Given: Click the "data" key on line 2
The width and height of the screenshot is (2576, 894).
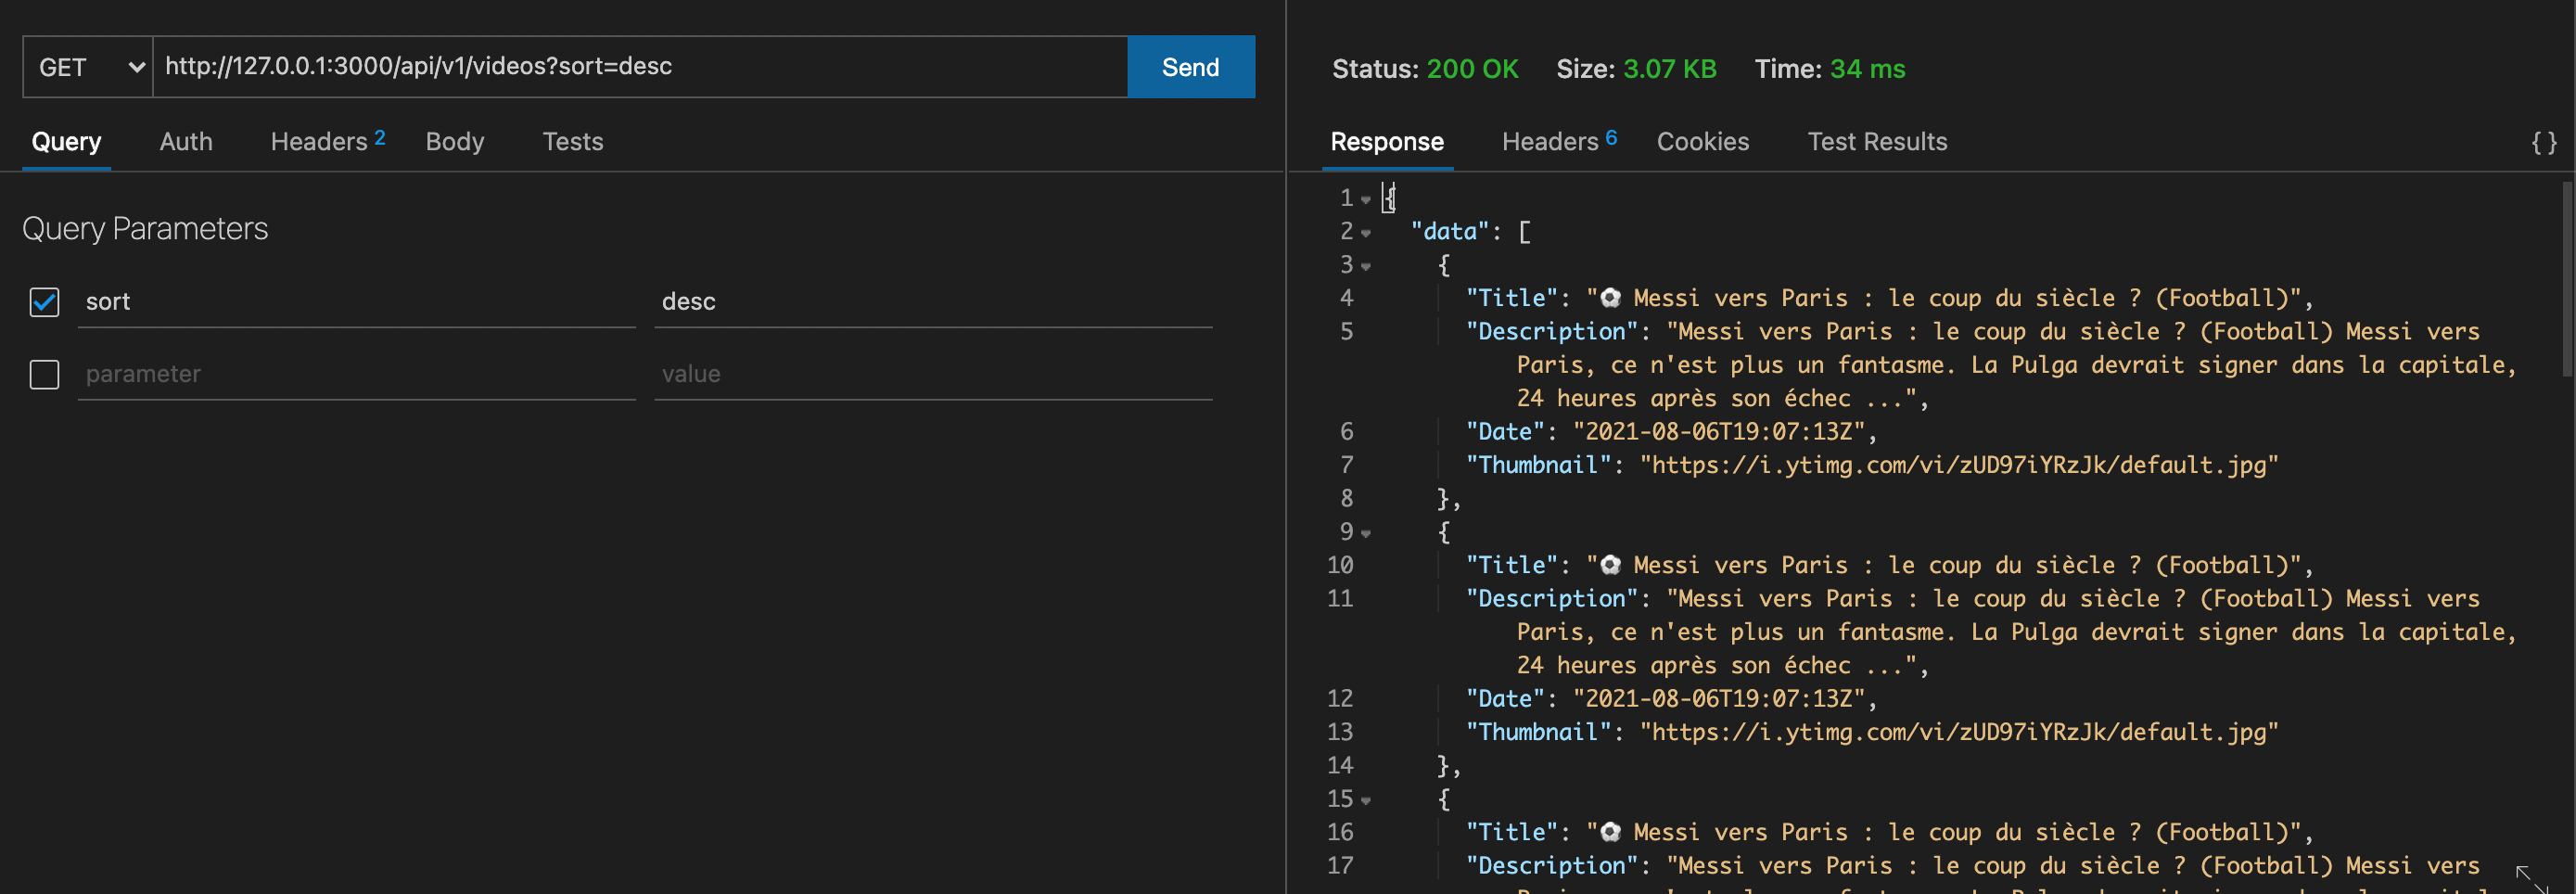Looking at the screenshot, I should pos(1450,232).
